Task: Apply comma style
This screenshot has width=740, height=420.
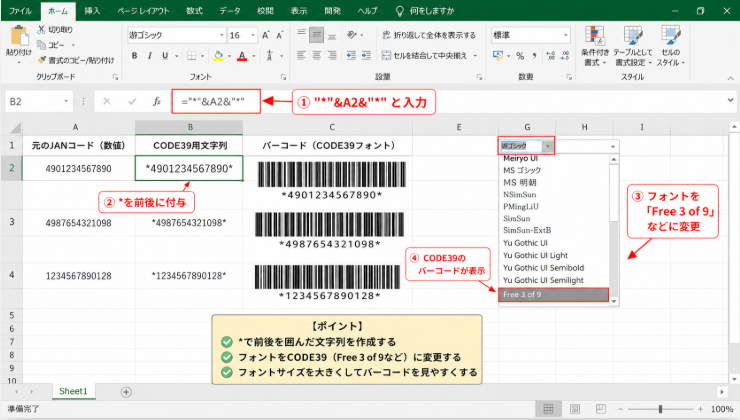Action: point(535,56)
